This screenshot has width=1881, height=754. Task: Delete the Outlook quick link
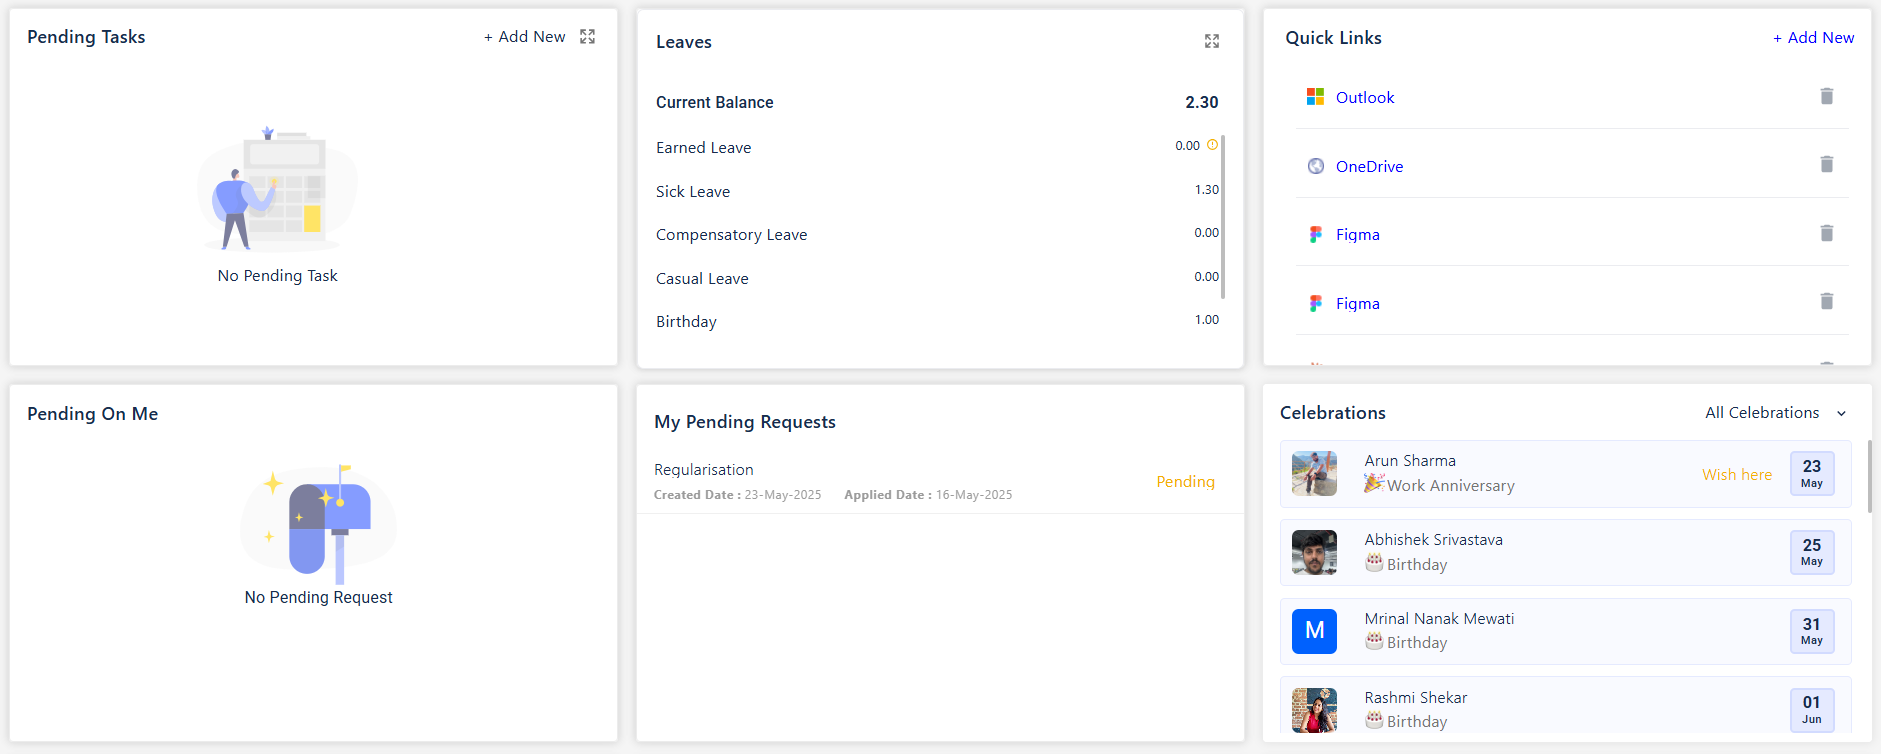pyautogui.click(x=1826, y=96)
